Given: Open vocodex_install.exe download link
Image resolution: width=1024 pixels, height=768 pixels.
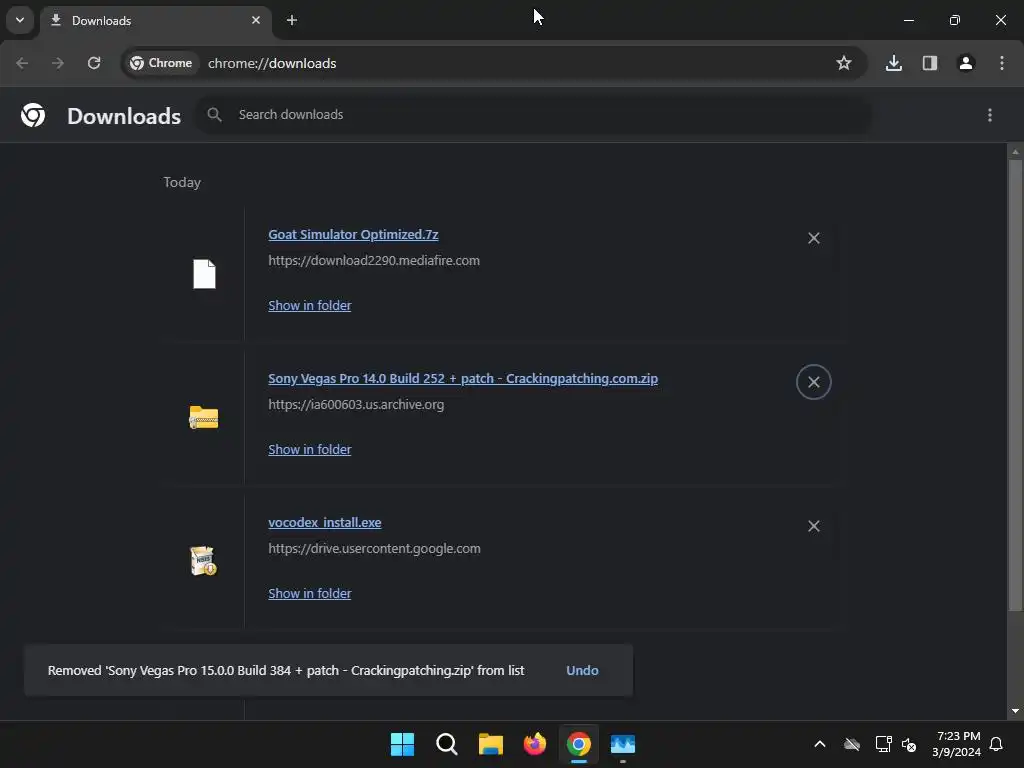Looking at the screenshot, I should [x=325, y=522].
